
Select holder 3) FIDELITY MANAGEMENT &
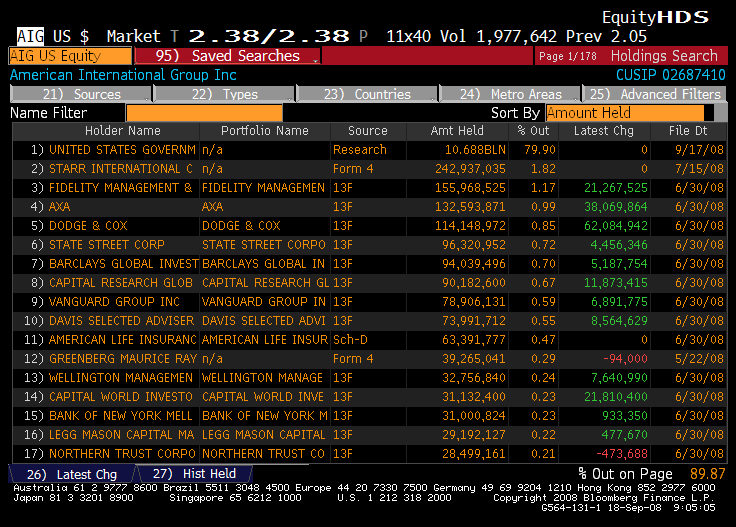click(111, 188)
